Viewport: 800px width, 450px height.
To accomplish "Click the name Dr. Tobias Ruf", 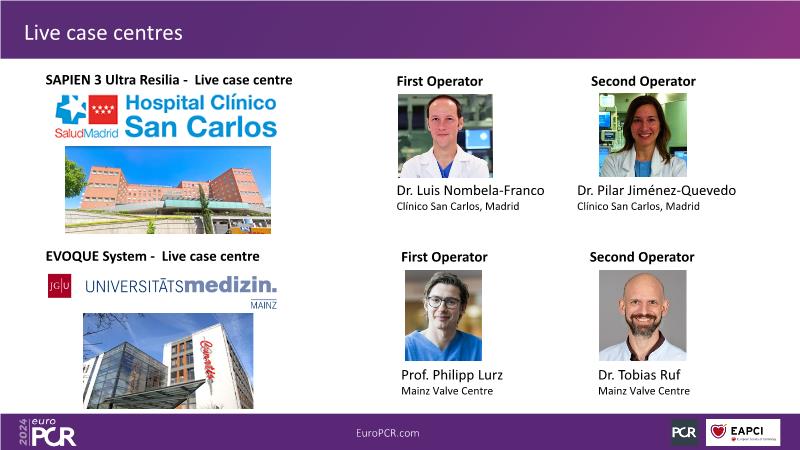I will 639,375.
